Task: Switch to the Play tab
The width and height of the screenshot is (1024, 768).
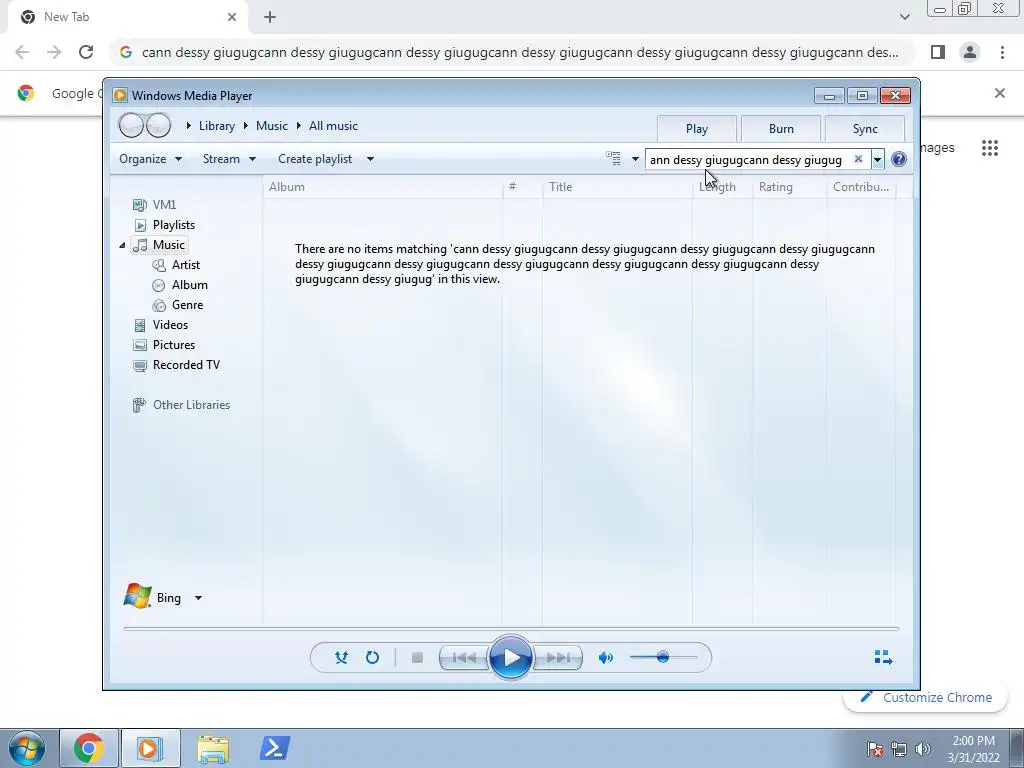Action: coord(697,129)
